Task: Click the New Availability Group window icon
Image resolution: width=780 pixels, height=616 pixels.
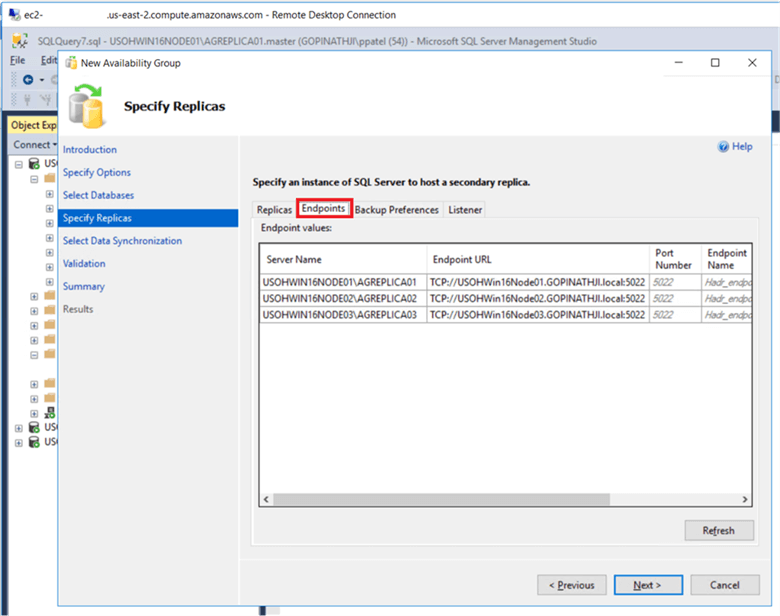Action: click(72, 63)
